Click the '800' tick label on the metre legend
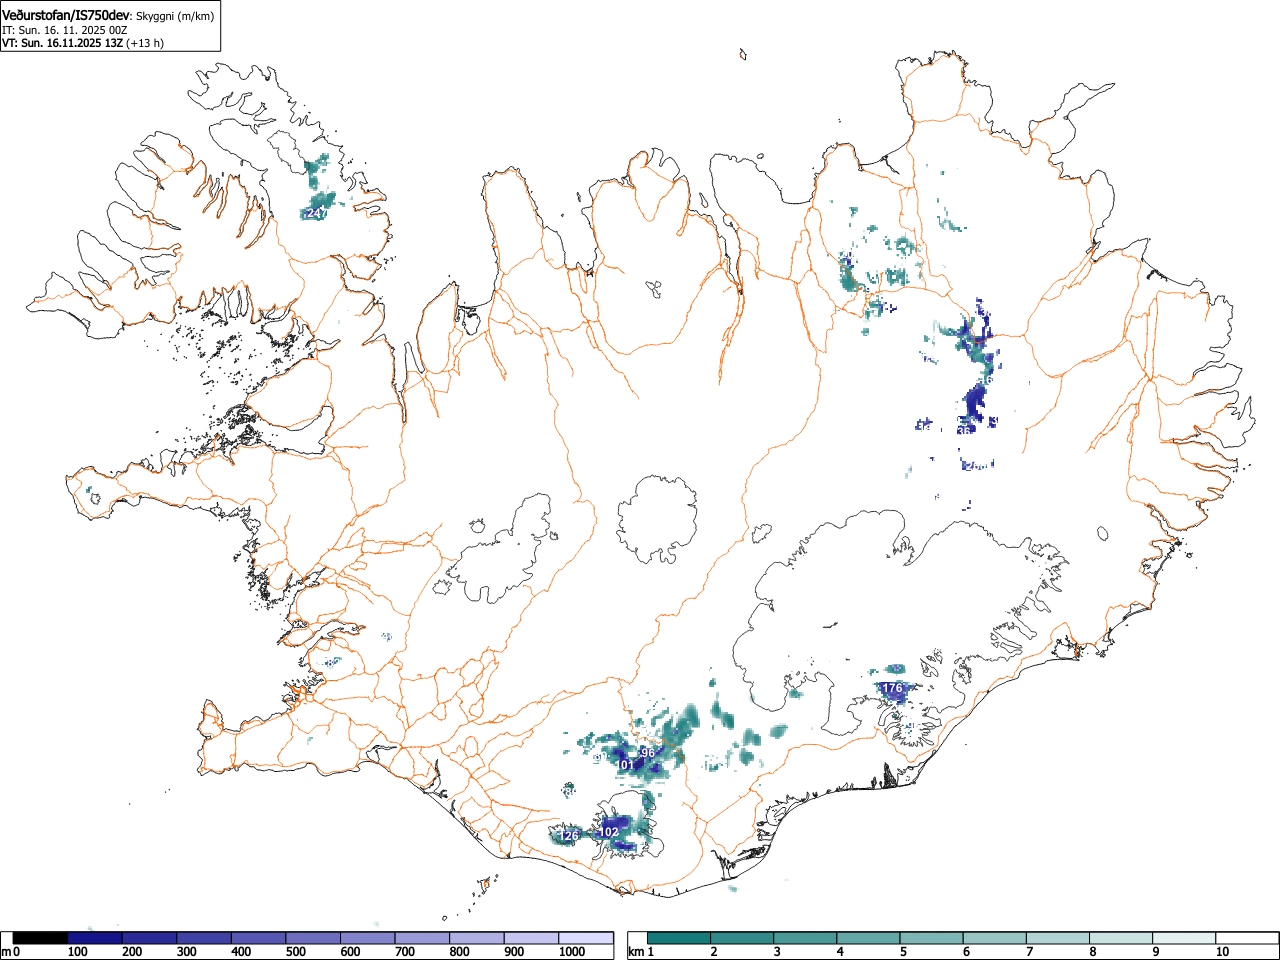 459,952
